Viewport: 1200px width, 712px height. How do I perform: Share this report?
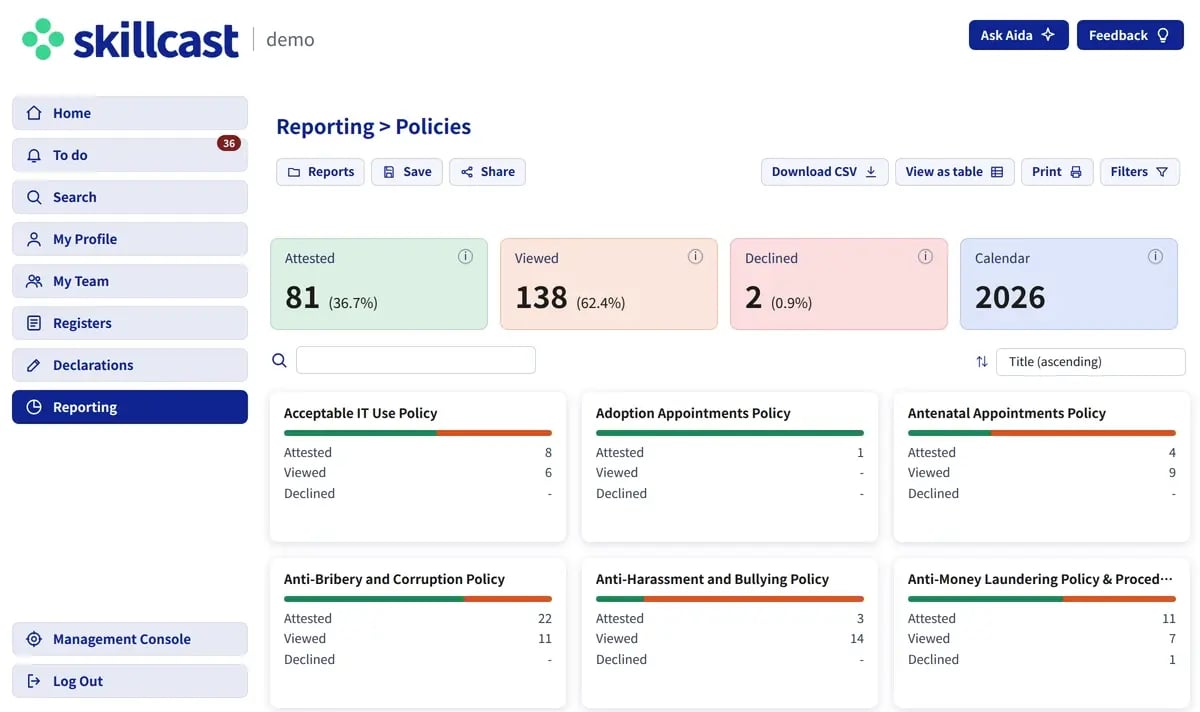[x=487, y=172]
